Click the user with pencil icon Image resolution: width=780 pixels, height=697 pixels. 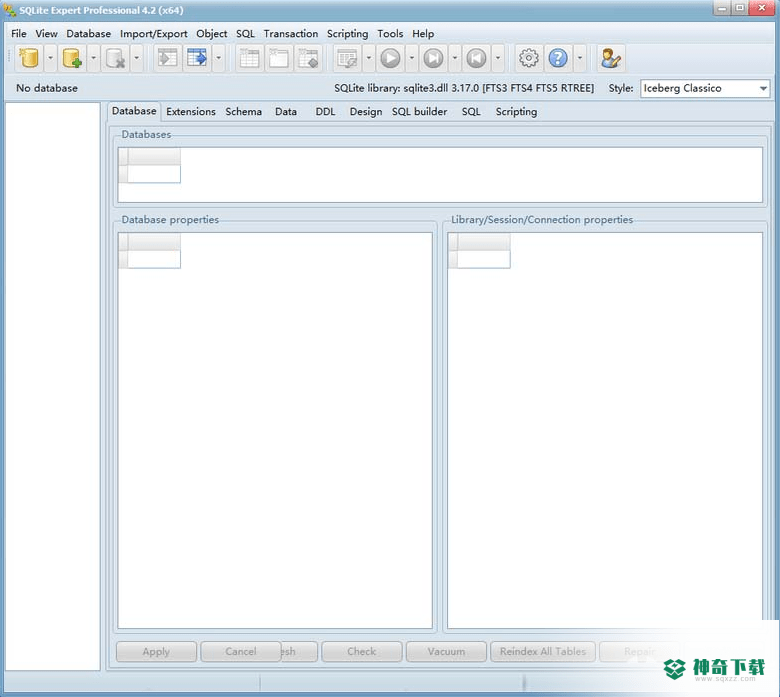(x=610, y=58)
